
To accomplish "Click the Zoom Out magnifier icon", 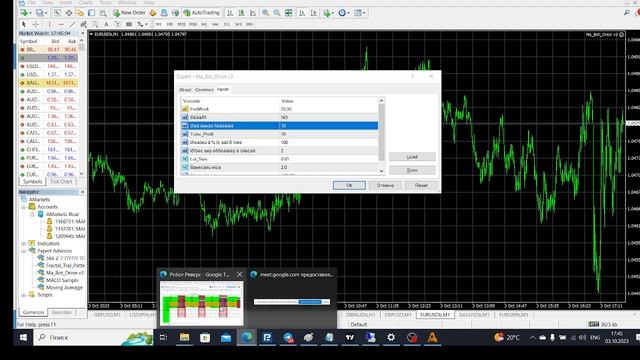I will [x=277, y=13].
